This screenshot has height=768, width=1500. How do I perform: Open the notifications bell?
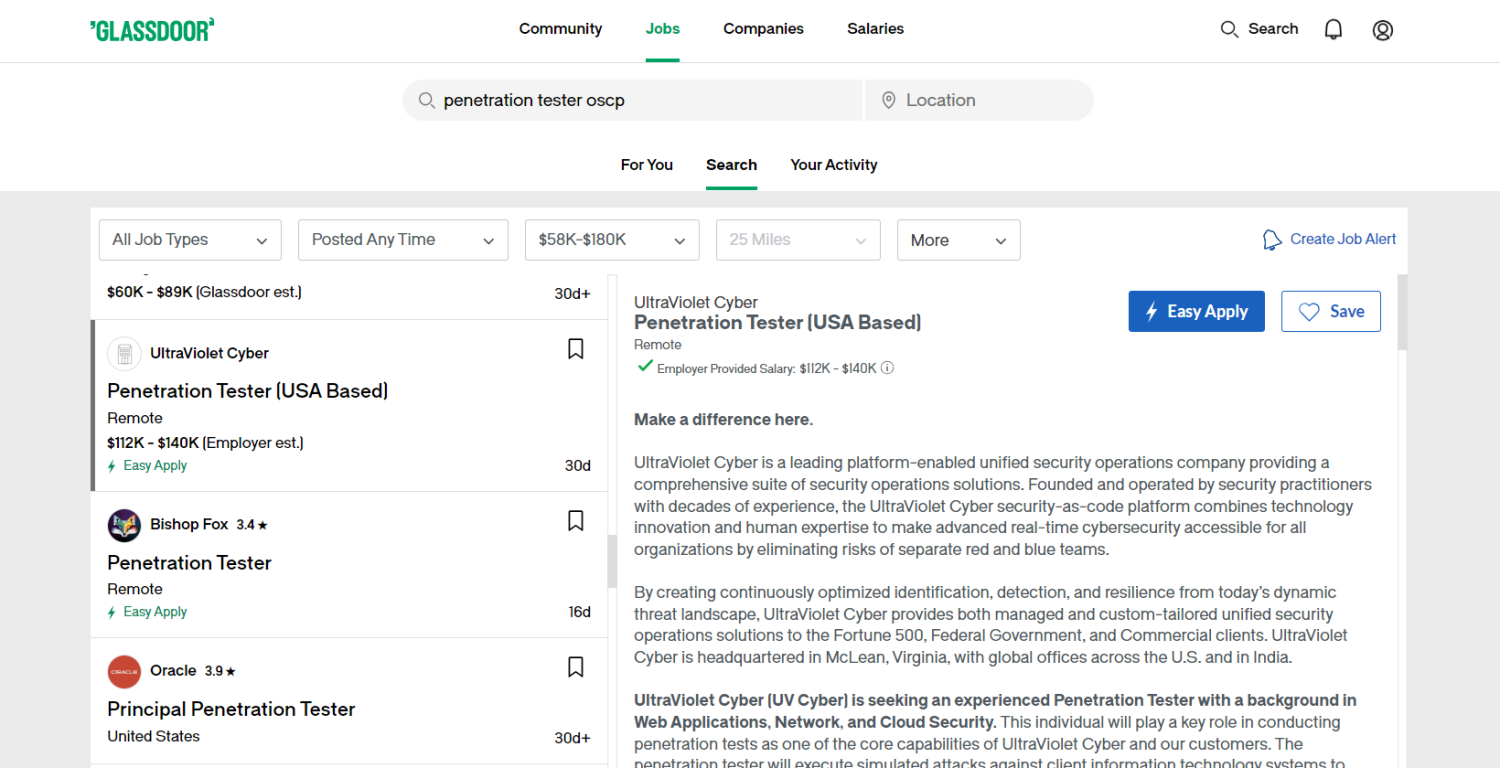click(1333, 30)
